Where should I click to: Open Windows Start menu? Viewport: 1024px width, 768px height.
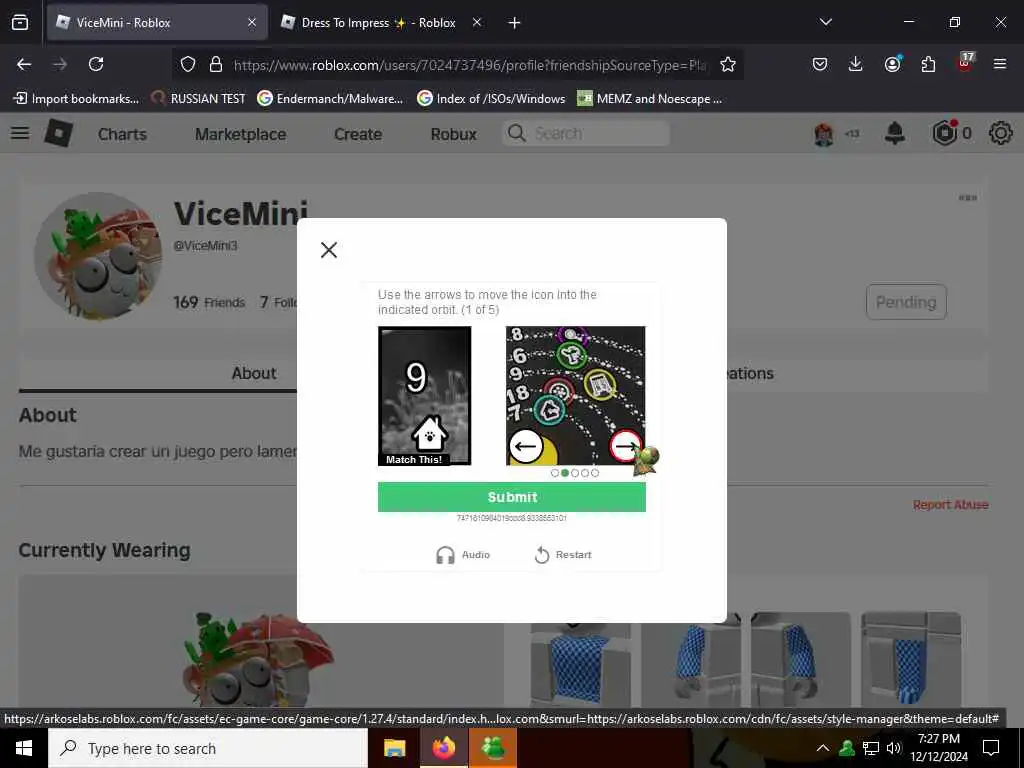point(24,748)
